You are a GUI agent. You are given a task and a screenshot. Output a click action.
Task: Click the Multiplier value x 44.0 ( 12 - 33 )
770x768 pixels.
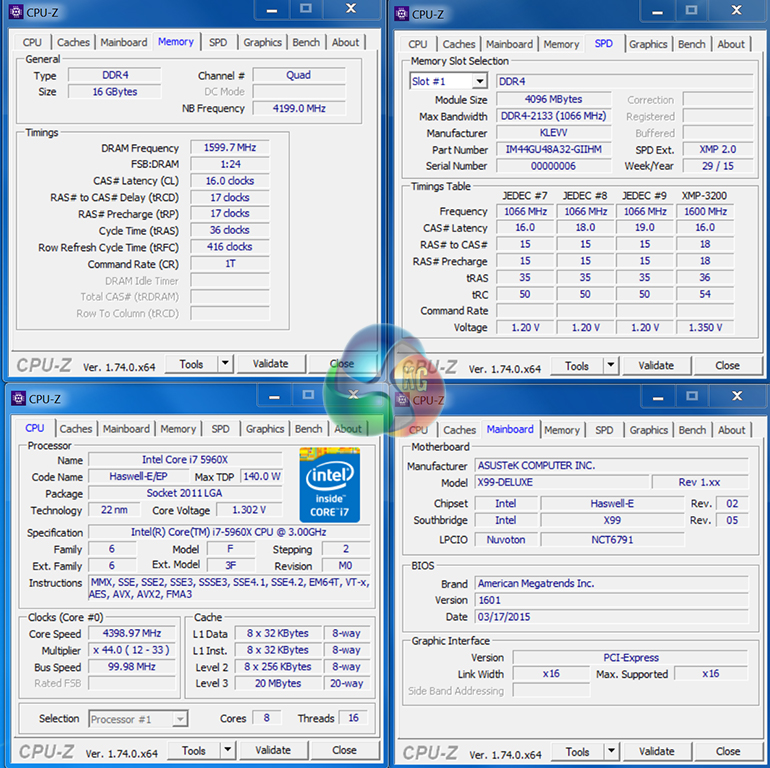point(132,650)
